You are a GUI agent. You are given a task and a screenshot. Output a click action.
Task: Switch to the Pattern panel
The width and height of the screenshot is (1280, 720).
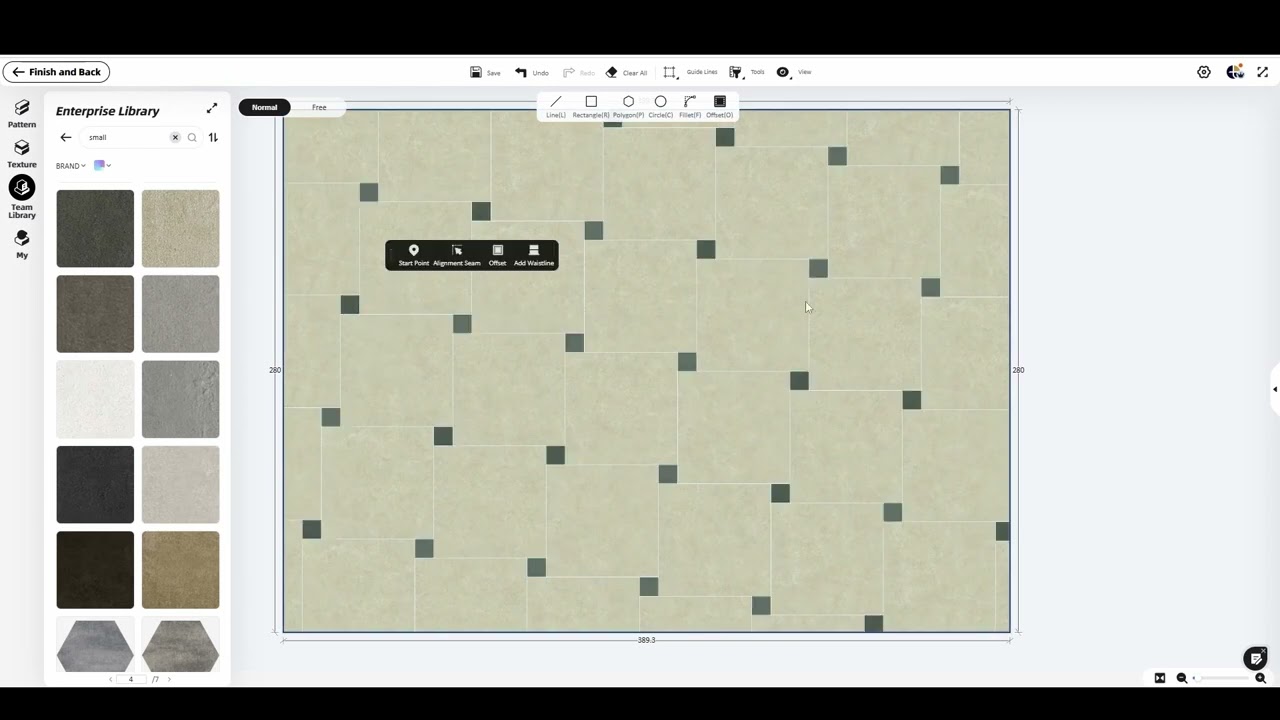click(x=22, y=114)
